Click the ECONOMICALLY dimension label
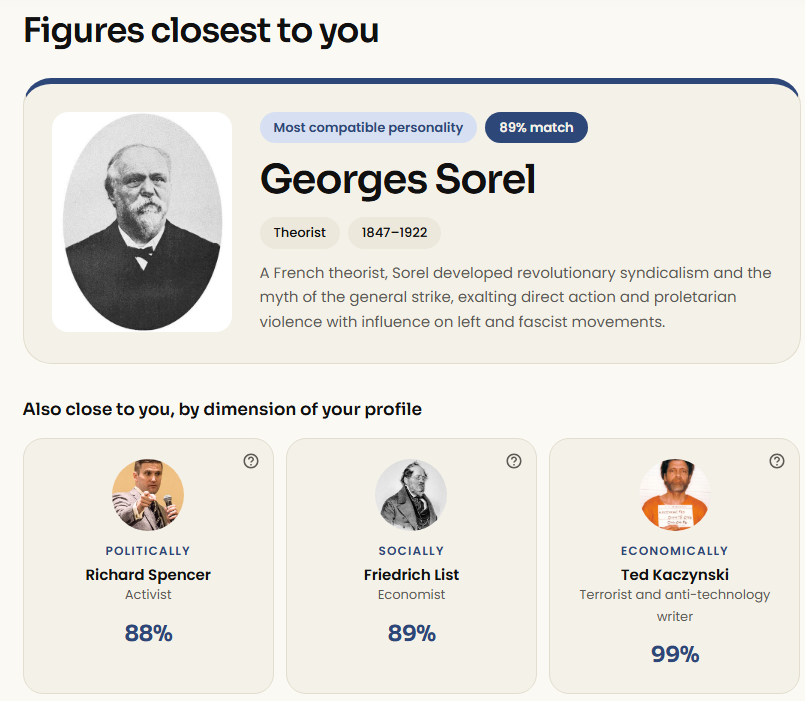 click(675, 551)
